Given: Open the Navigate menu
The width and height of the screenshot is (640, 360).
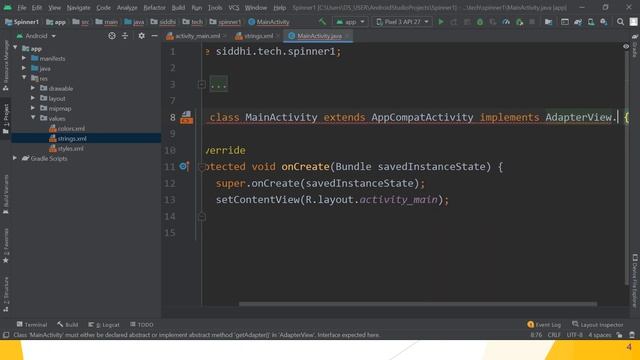Looking at the screenshot, I should (x=78, y=8).
